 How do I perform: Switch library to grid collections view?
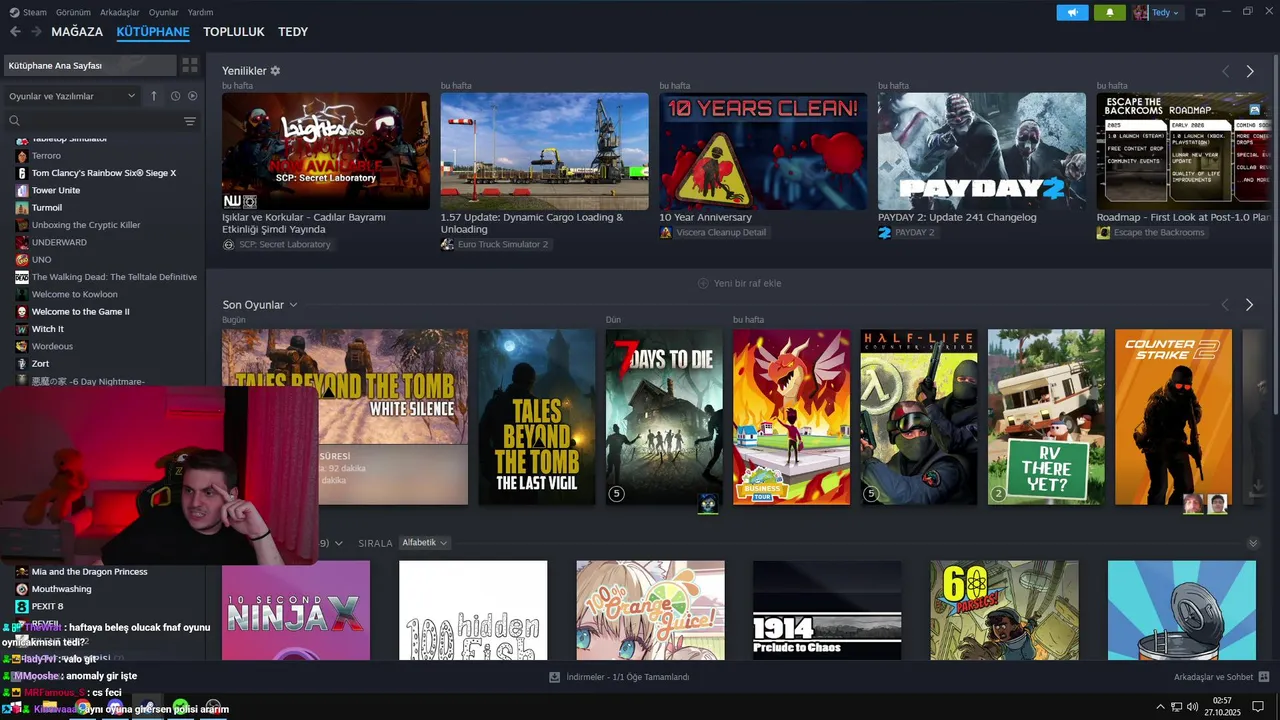tap(189, 65)
